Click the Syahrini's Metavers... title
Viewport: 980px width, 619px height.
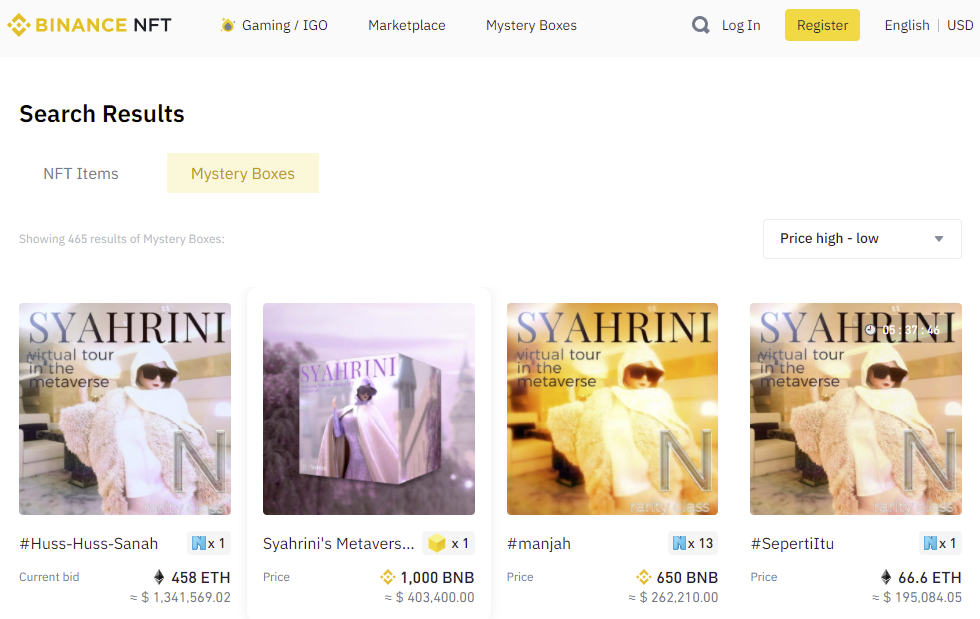click(x=338, y=543)
